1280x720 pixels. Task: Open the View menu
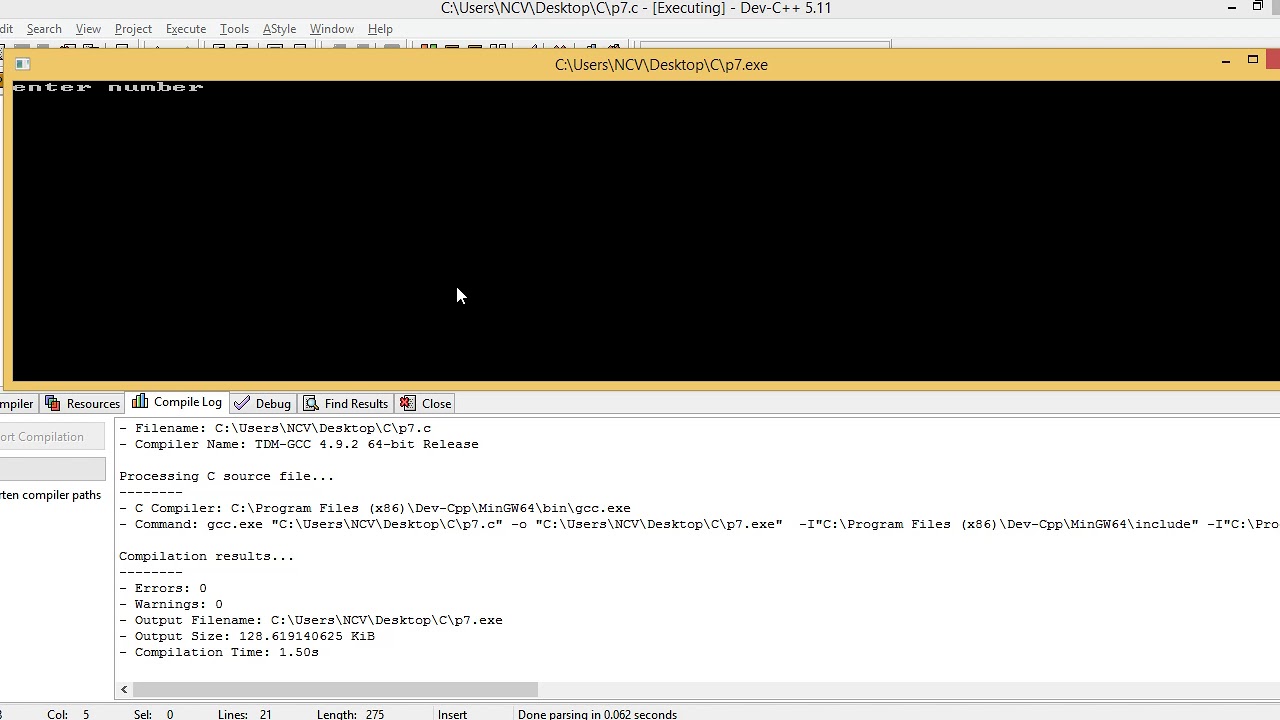(x=88, y=29)
